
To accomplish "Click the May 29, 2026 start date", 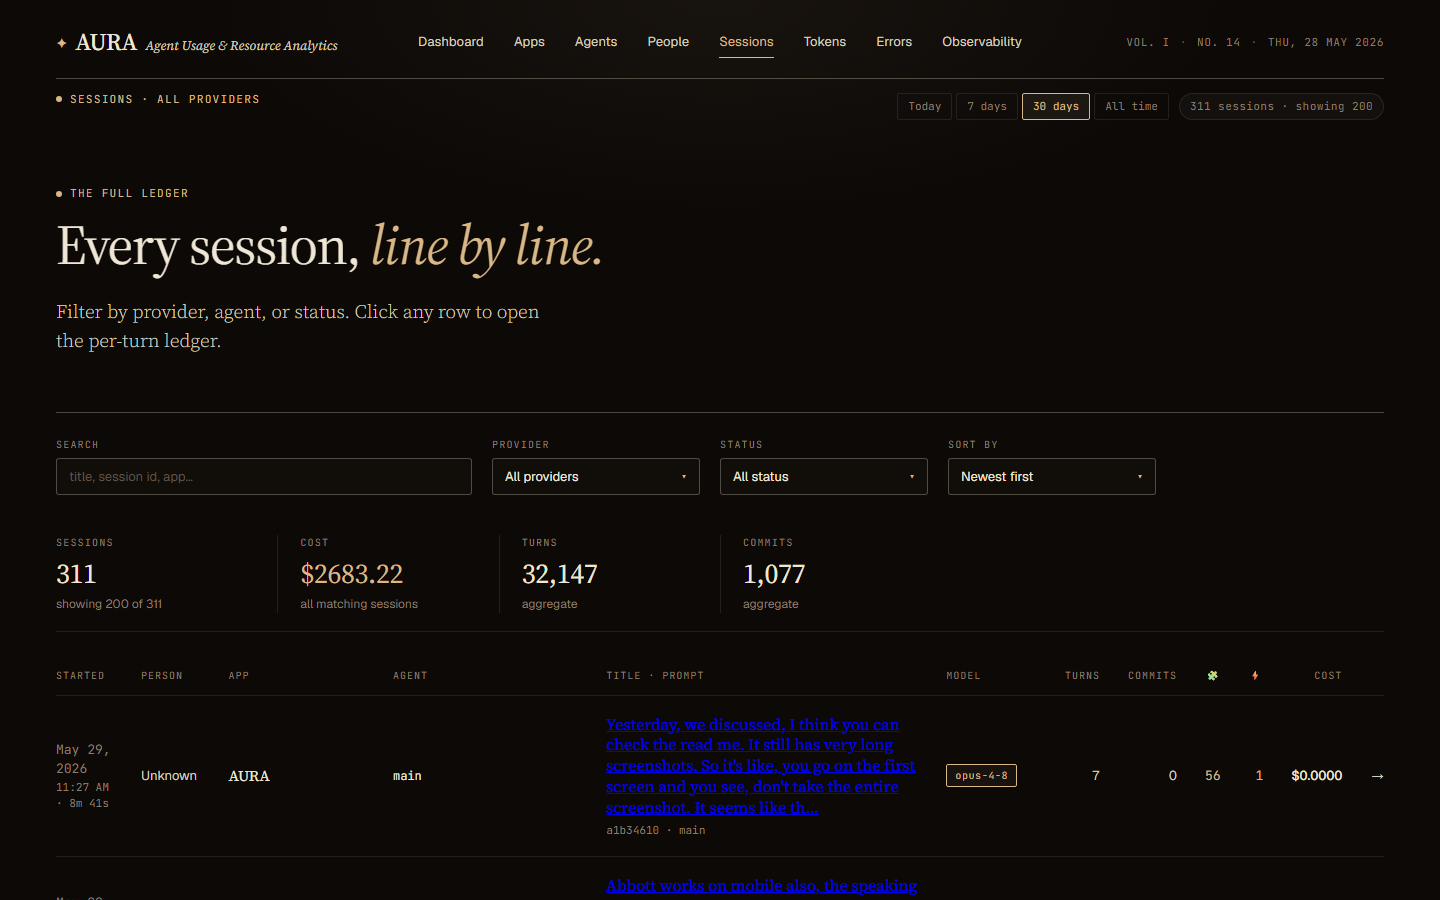I will click(x=83, y=759).
